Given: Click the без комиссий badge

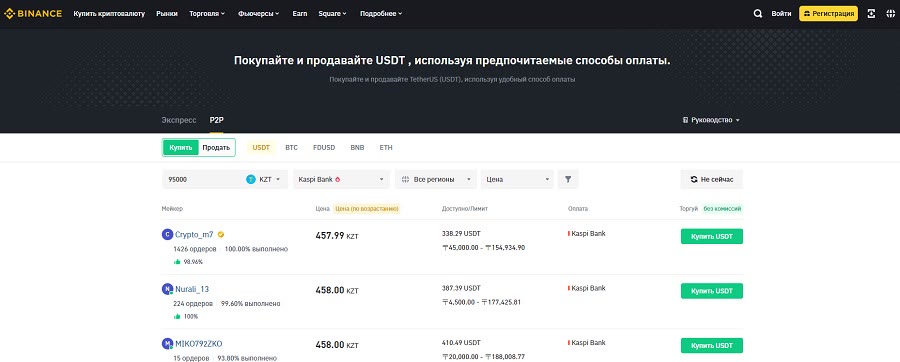Looking at the screenshot, I should (x=722, y=209).
